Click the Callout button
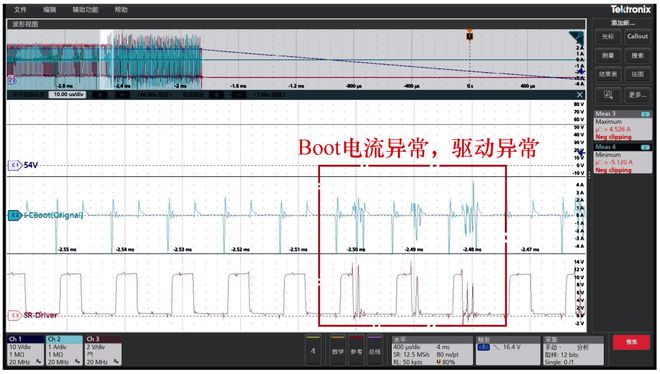Screen dimensions: 660x374 tap(637, 37)
